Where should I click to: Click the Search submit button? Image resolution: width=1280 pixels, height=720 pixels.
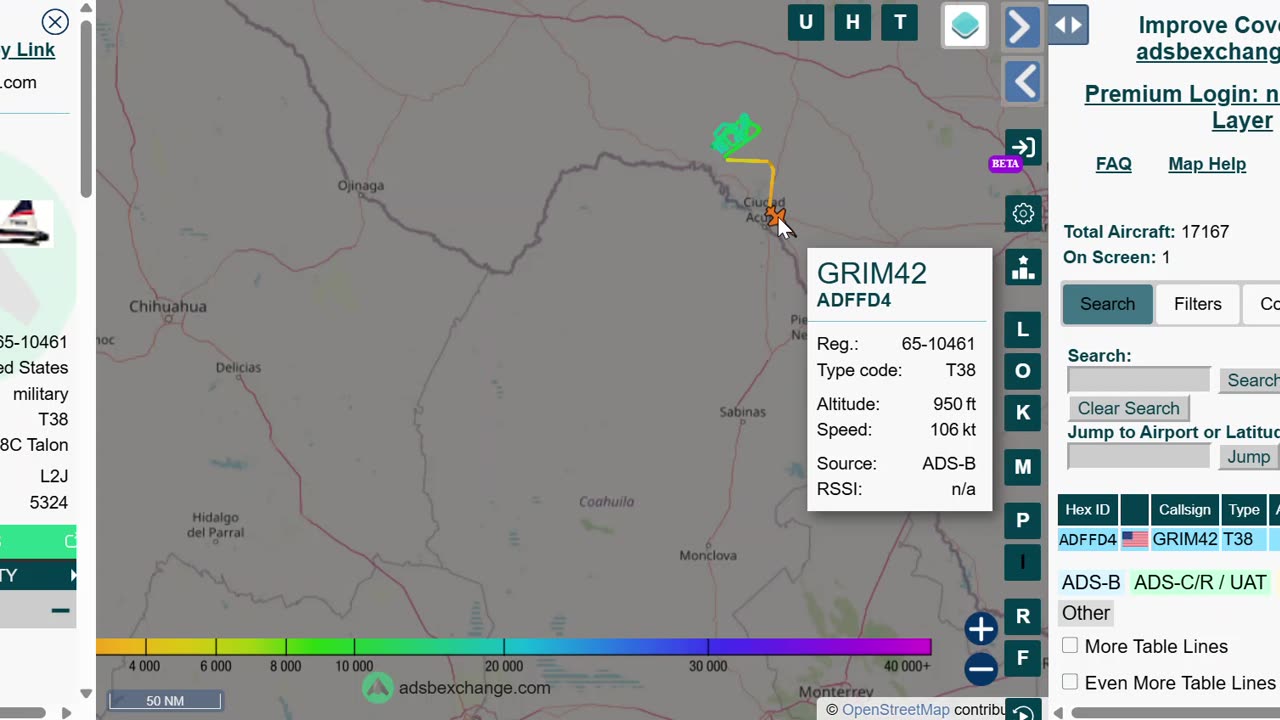1249,380
